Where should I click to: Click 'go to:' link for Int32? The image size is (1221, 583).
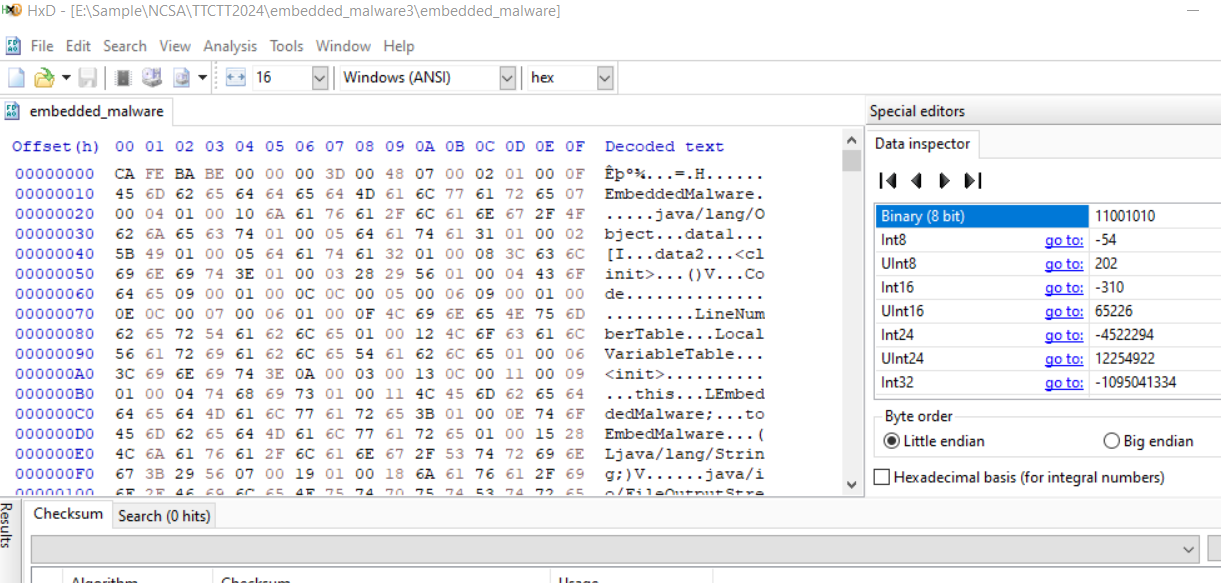[1064, 383]
